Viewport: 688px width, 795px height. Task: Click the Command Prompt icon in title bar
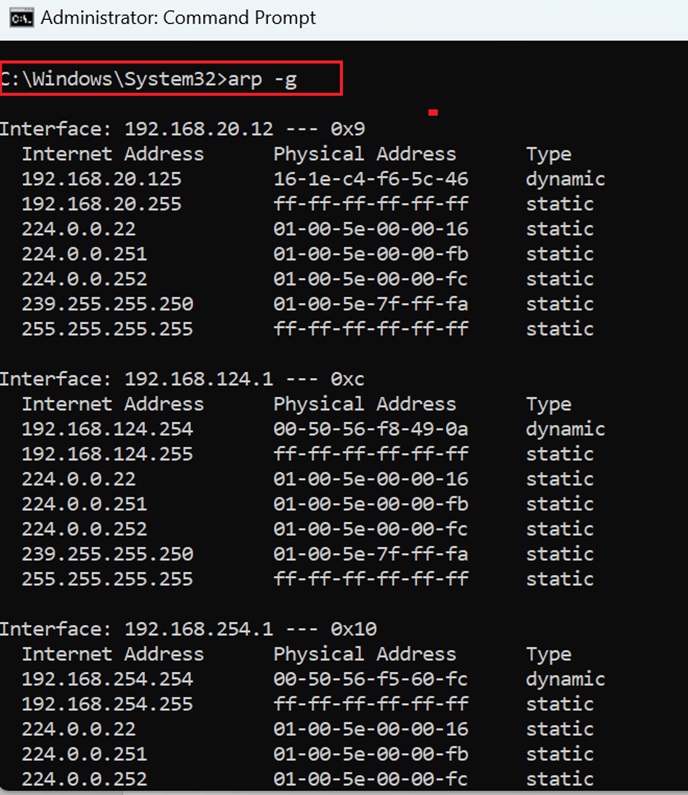click(x=22, y=19)
